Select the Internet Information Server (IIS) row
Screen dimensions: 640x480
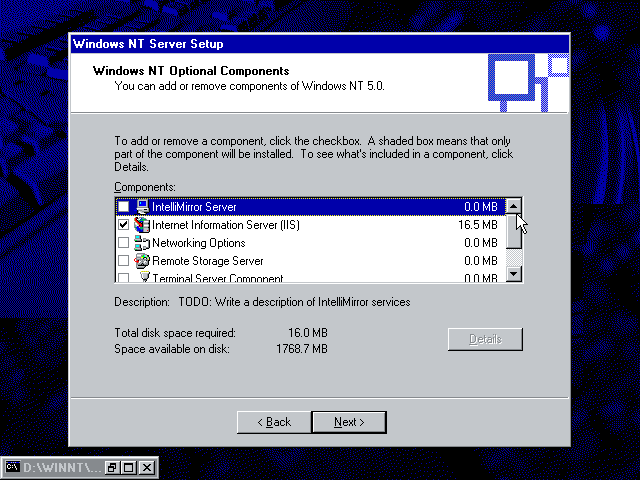pos(311,225)
